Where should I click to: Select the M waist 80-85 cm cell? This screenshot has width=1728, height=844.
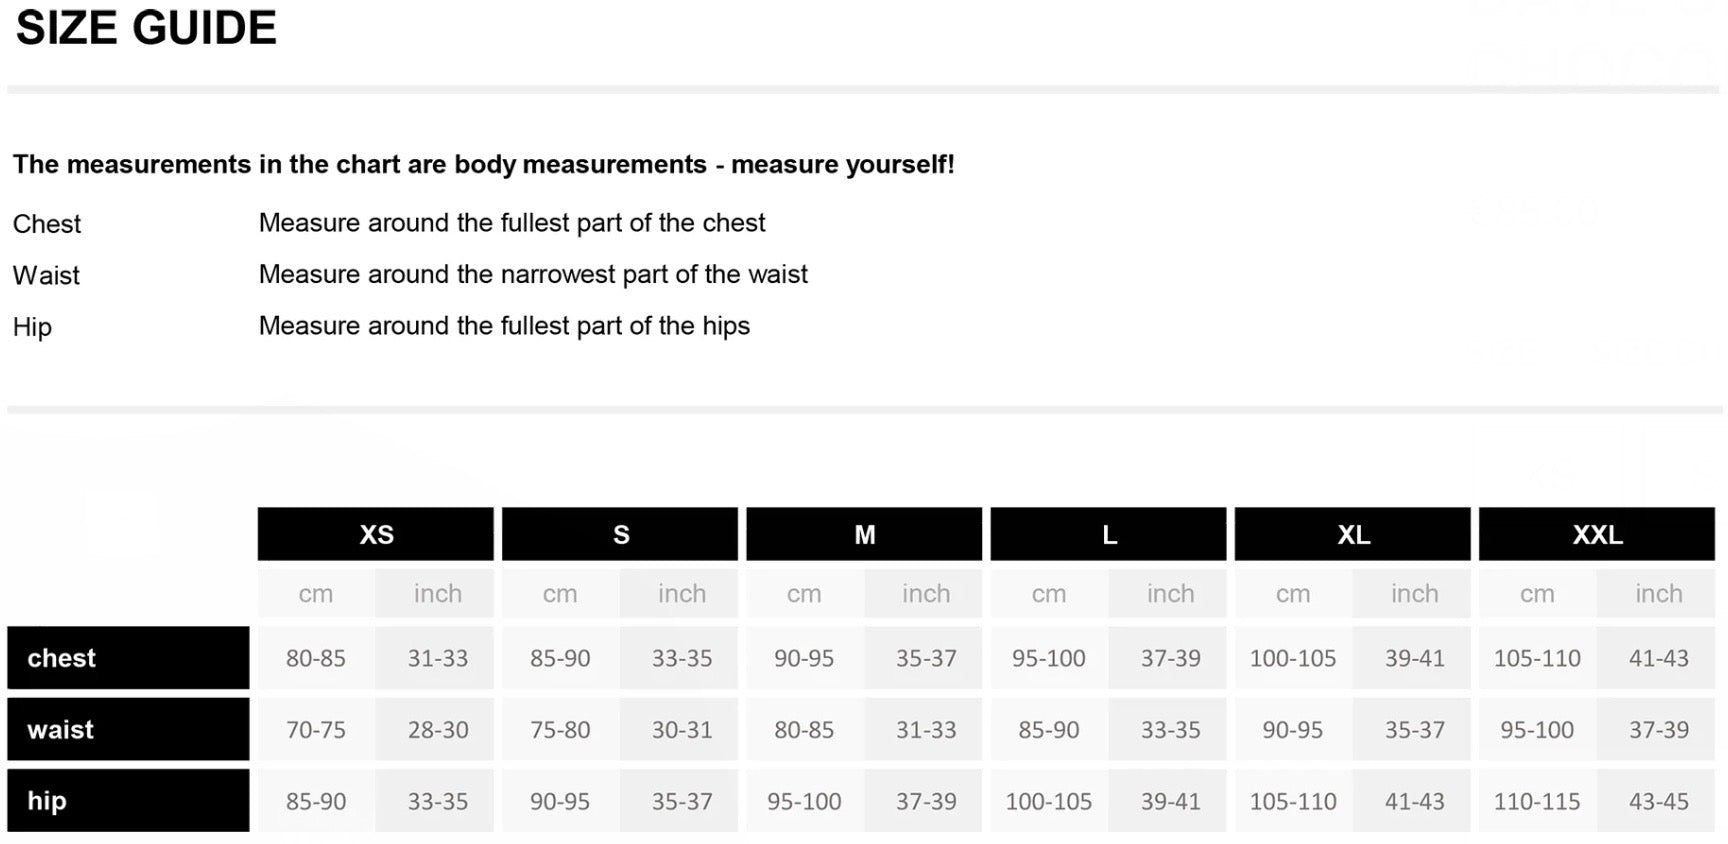tap(804, 730)
